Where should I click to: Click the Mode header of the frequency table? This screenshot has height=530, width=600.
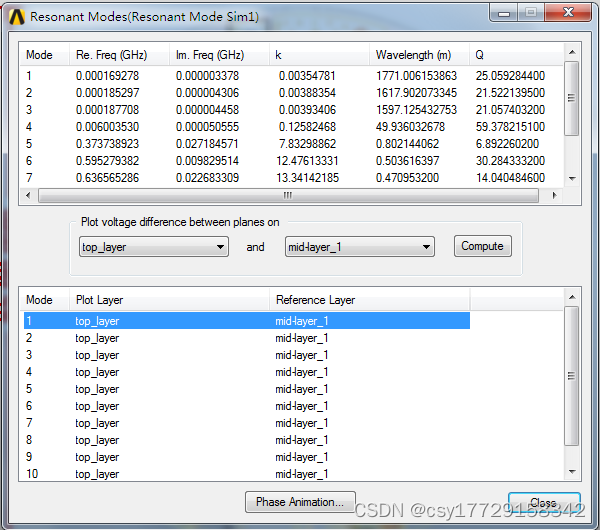tap(45, 55)
